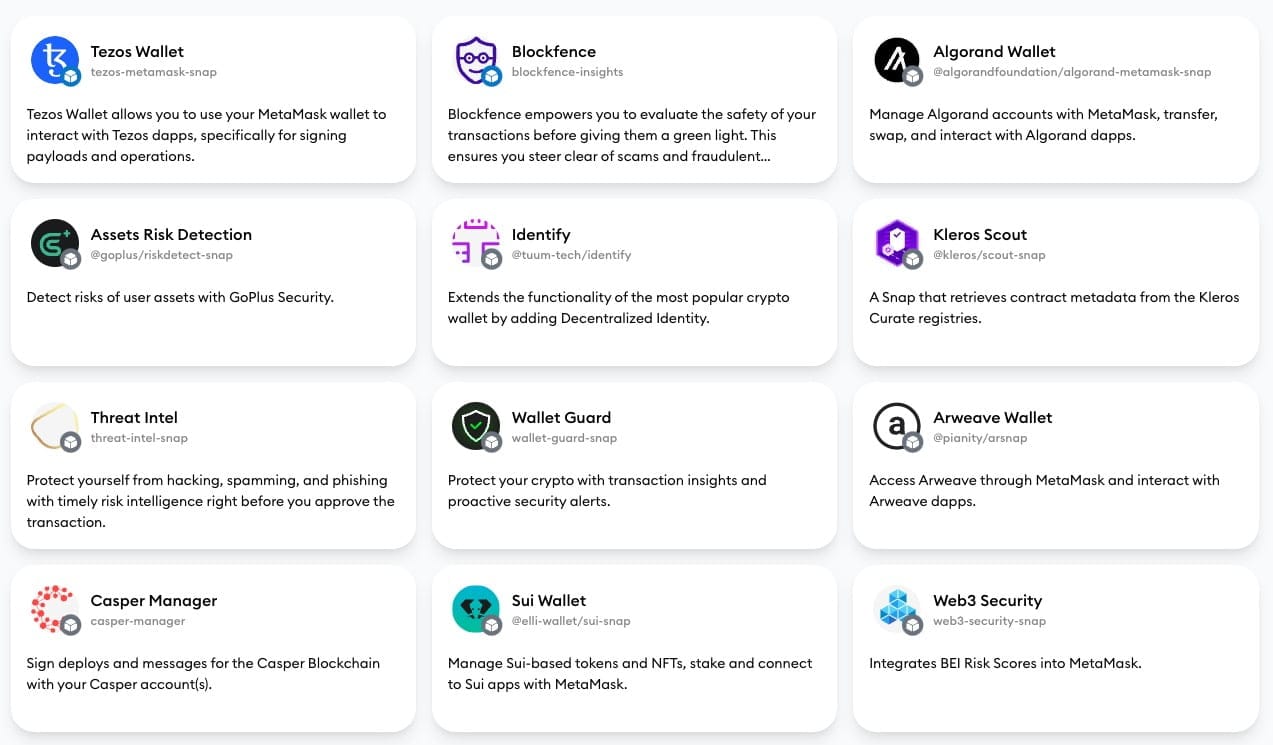Open the Blockfence title link

(x=553, y=52)
